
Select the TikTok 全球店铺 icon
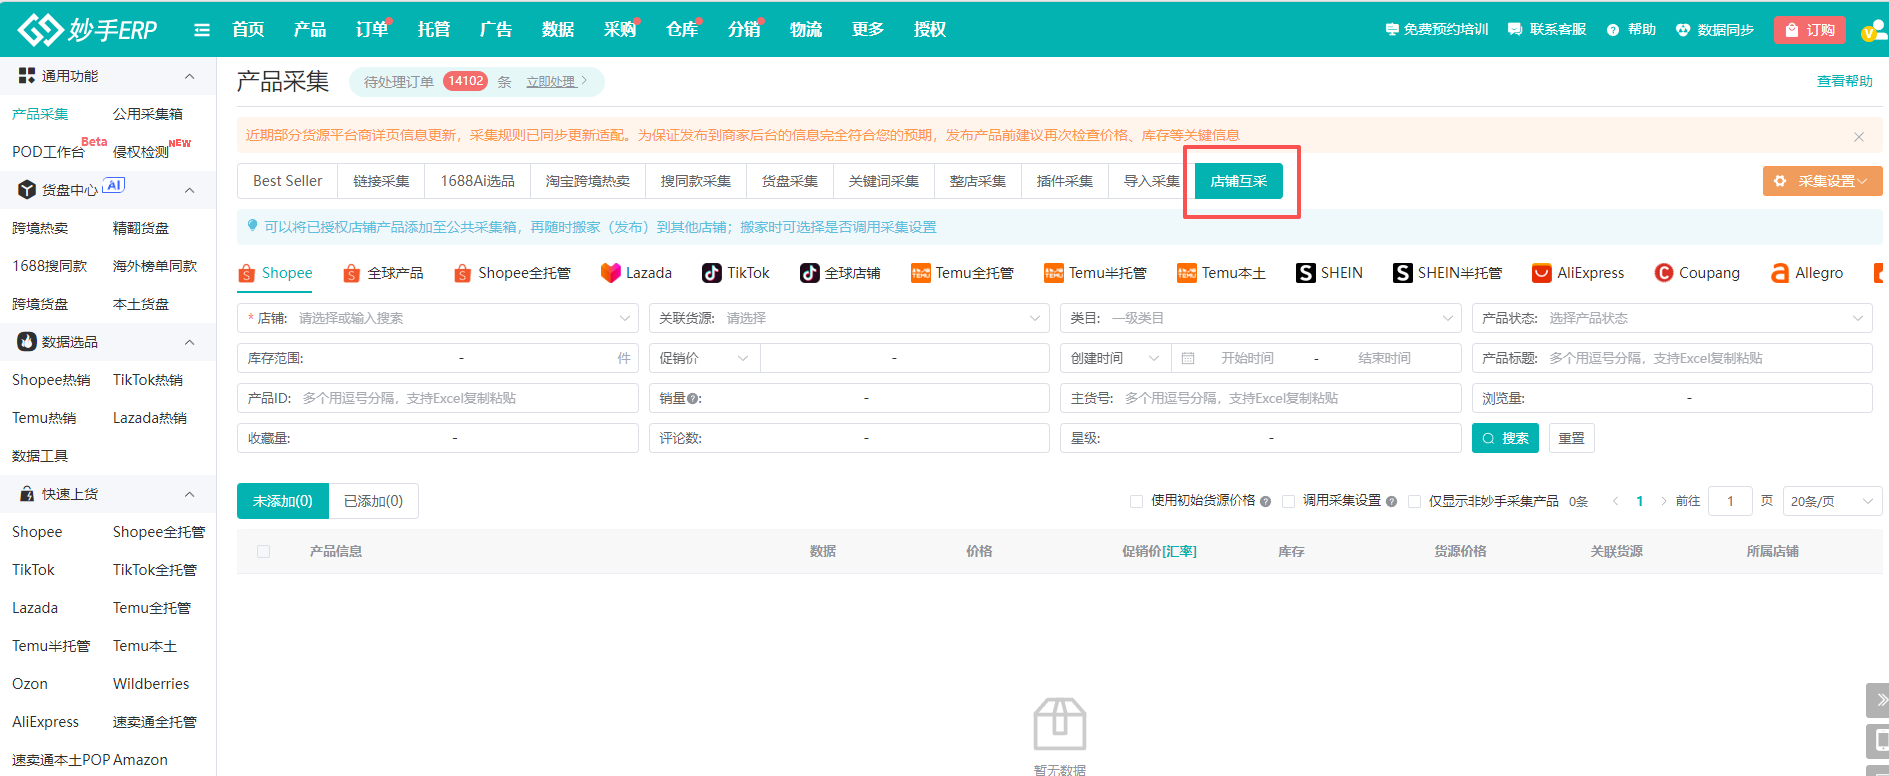(x=809, y=273)
